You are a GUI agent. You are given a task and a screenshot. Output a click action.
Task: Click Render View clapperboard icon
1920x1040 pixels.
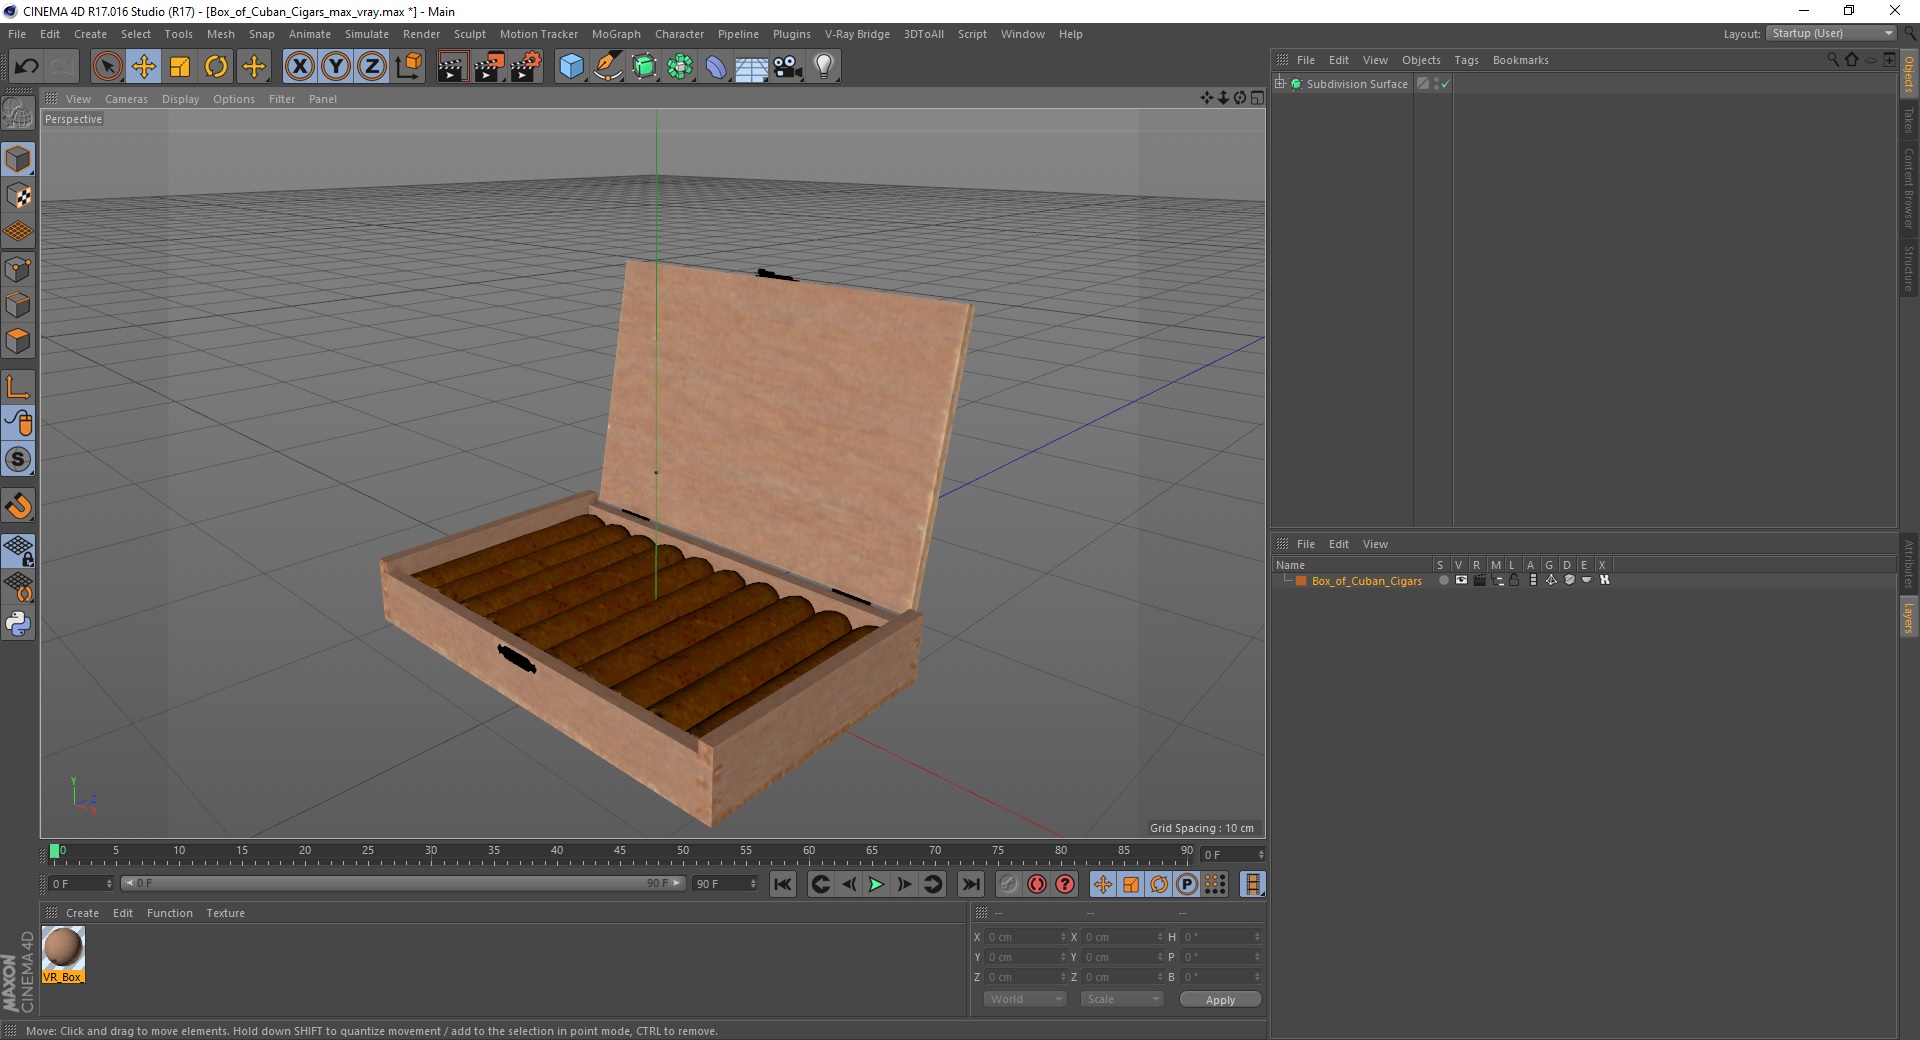(x=452, y=67)
